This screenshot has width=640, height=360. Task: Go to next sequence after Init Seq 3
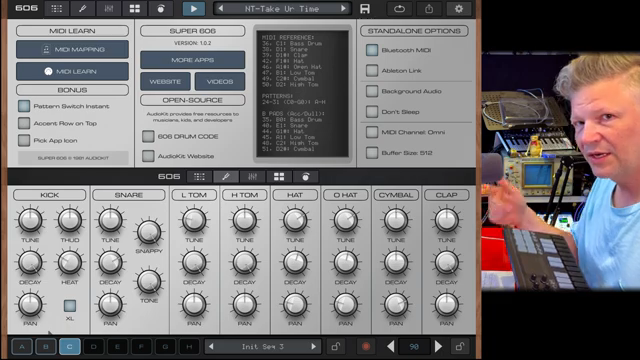point(313,347)
